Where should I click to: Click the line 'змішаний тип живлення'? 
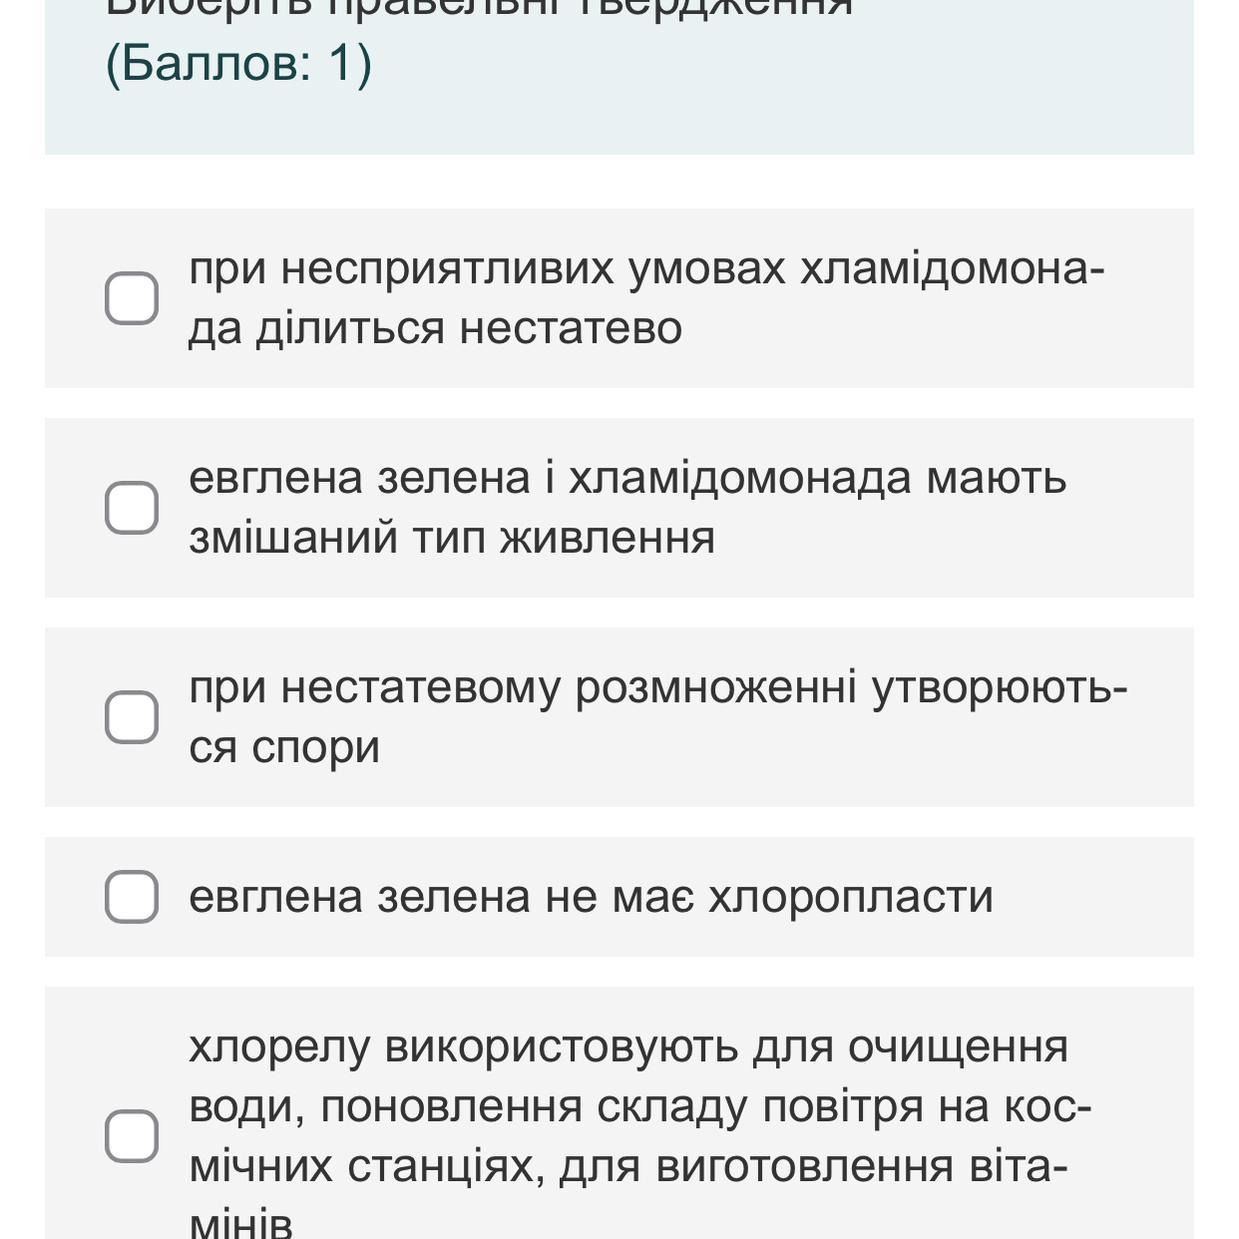(x=452, y=538)
